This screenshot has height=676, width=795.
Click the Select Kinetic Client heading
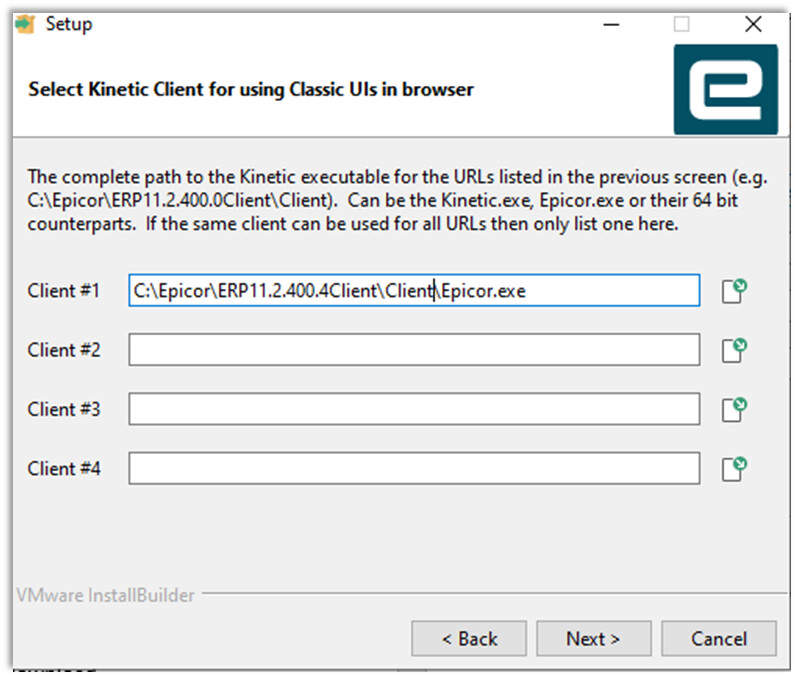tap(251, 89)
